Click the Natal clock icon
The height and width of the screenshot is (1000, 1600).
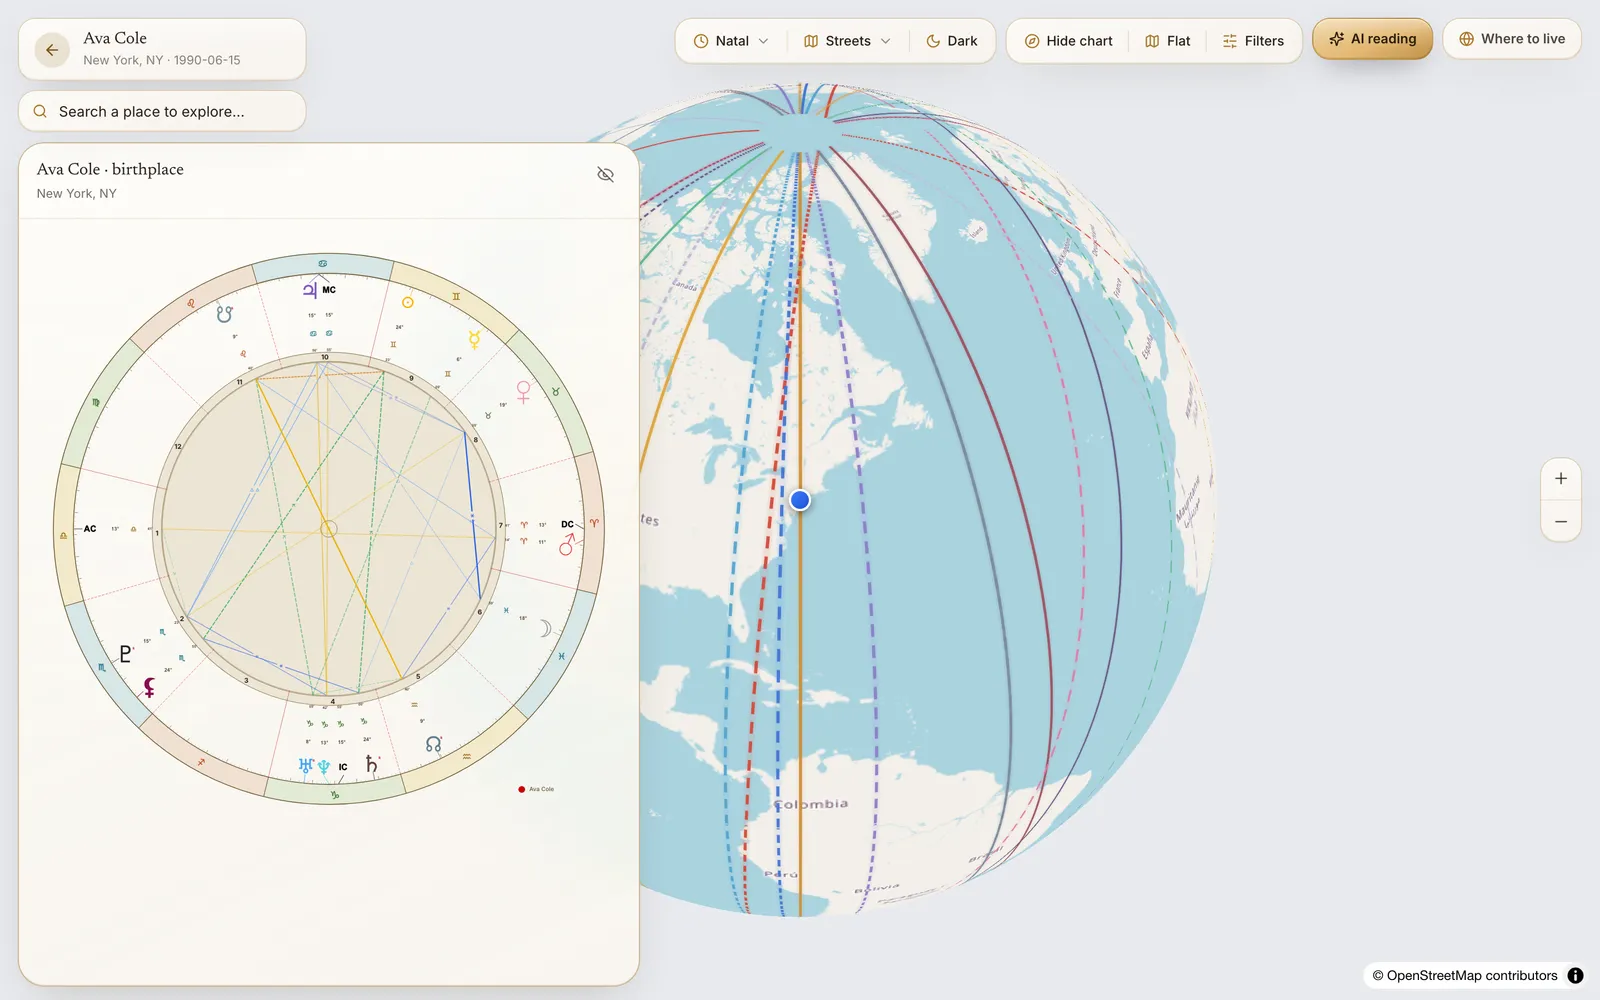(701, 41)
